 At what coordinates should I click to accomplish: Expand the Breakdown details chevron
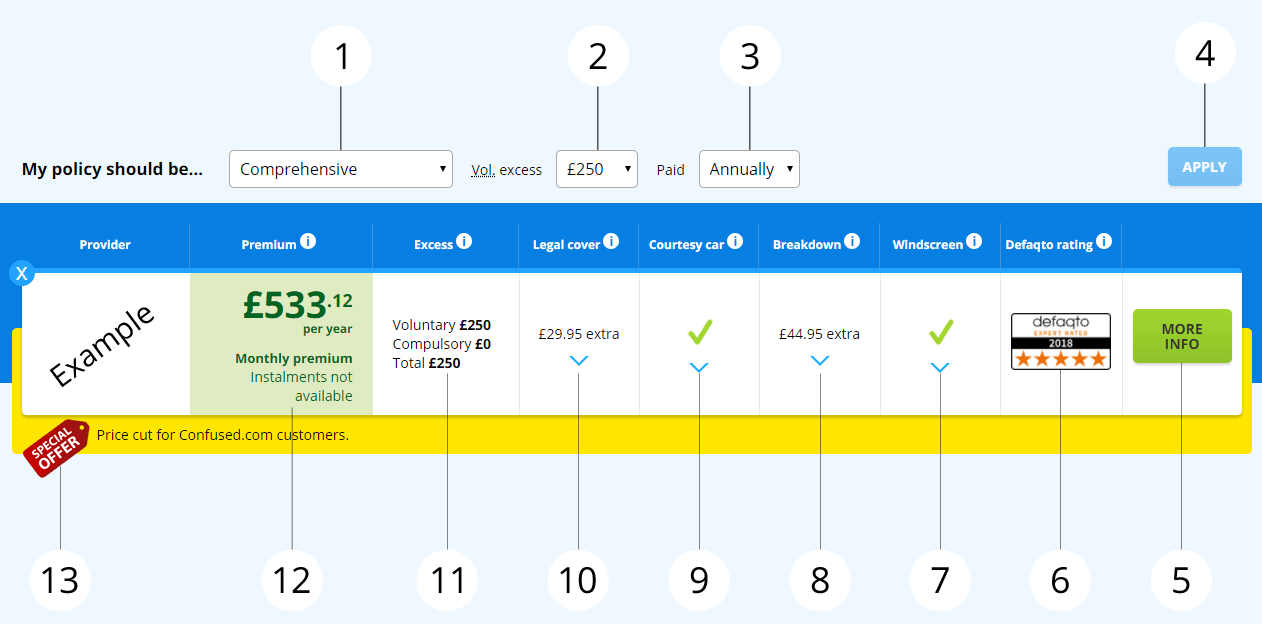coord(820,361)
